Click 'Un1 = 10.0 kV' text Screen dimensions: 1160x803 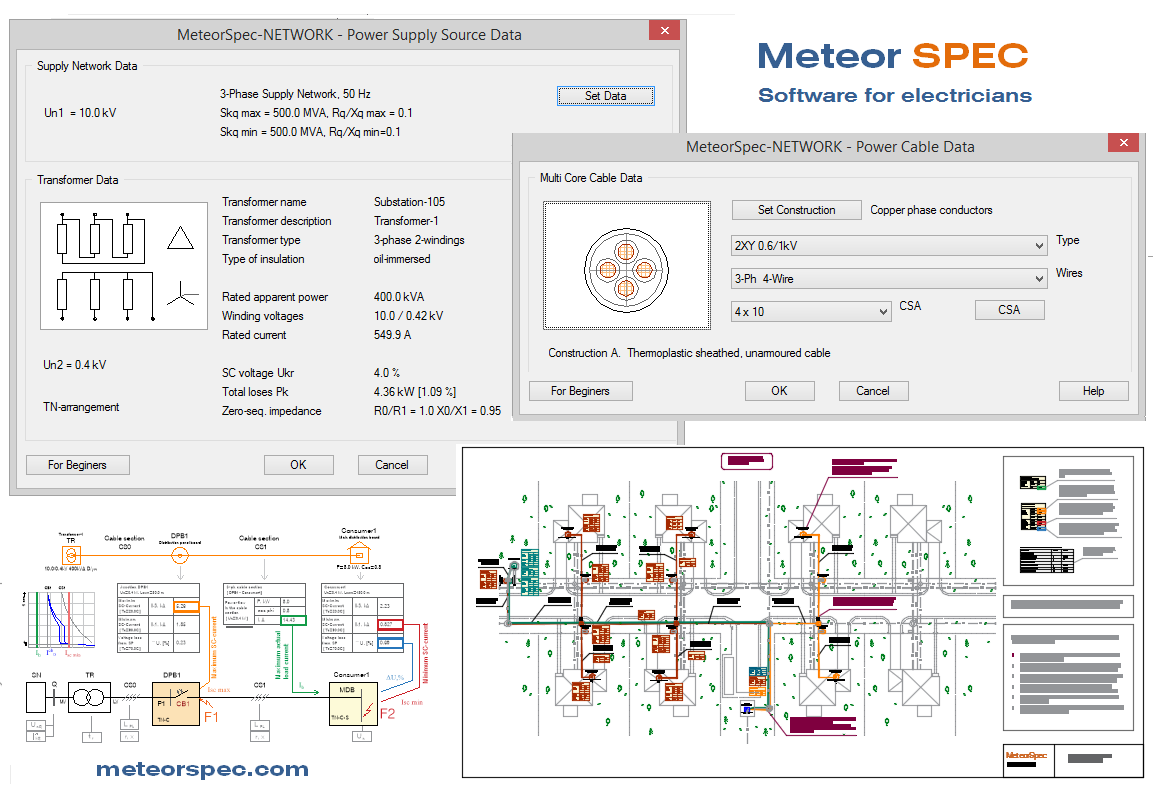point(80,113)
